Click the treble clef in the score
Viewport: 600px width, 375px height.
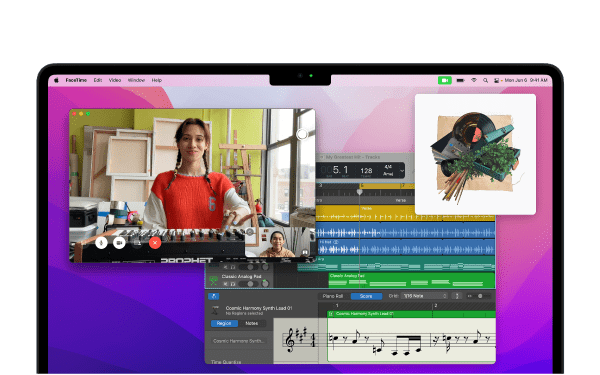[x=290, y=339]
